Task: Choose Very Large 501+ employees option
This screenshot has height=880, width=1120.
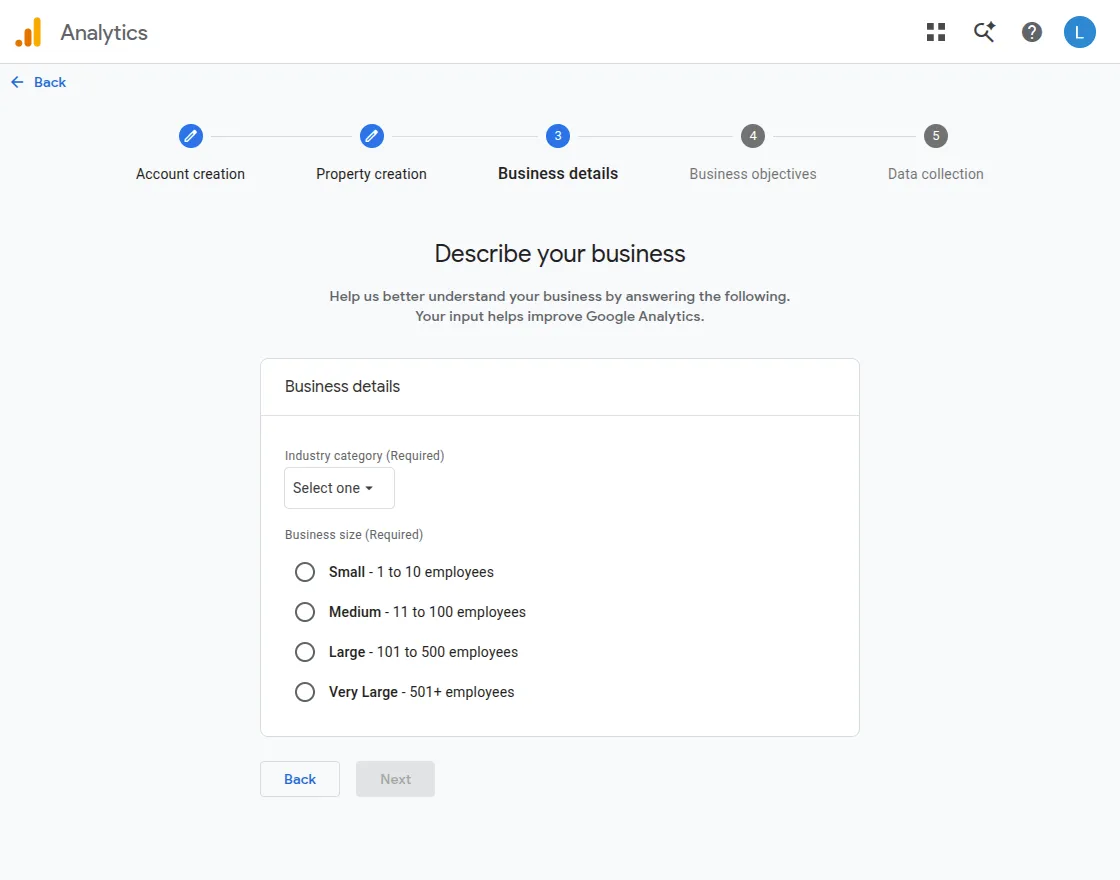Action: [x=305, y=692]
